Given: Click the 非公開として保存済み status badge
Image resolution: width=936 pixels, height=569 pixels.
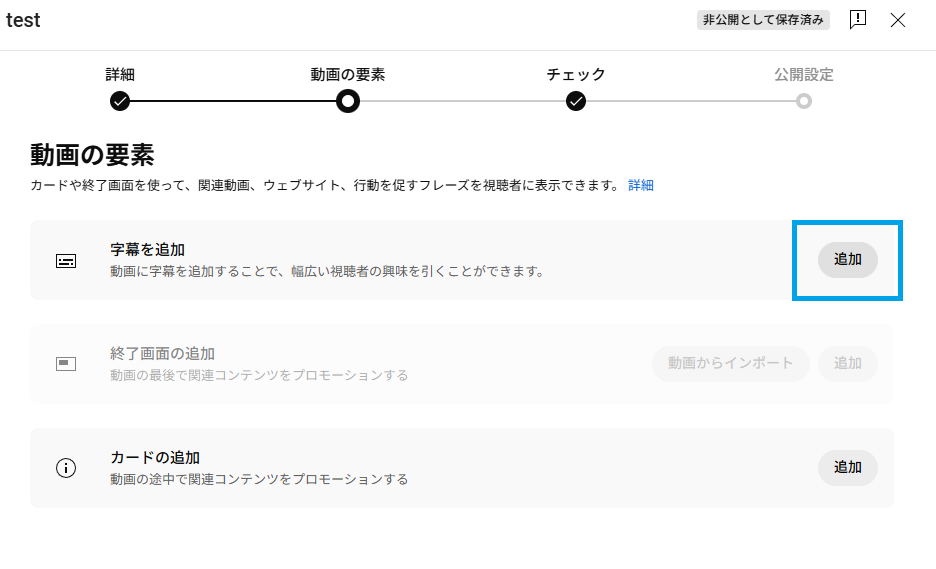Looking at the screenshot, I should tap(764, 20).
